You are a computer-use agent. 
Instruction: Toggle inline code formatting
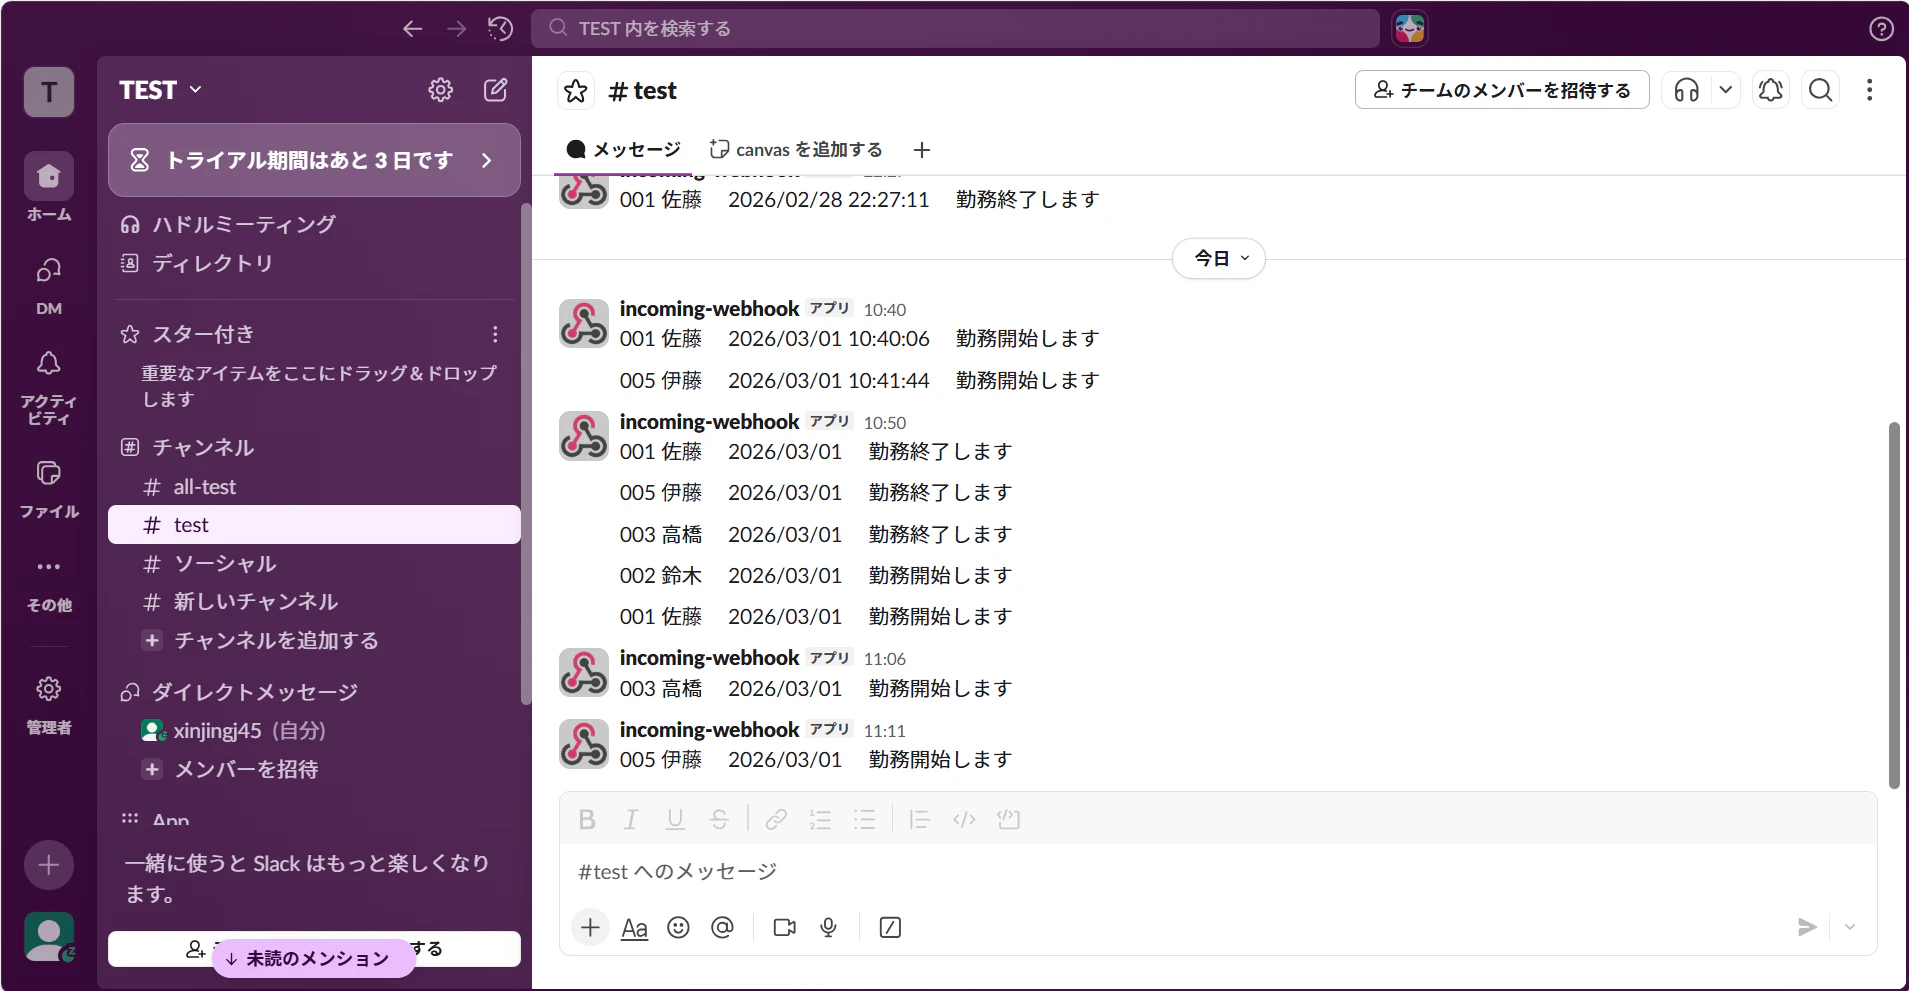click(x=964, y=820)
